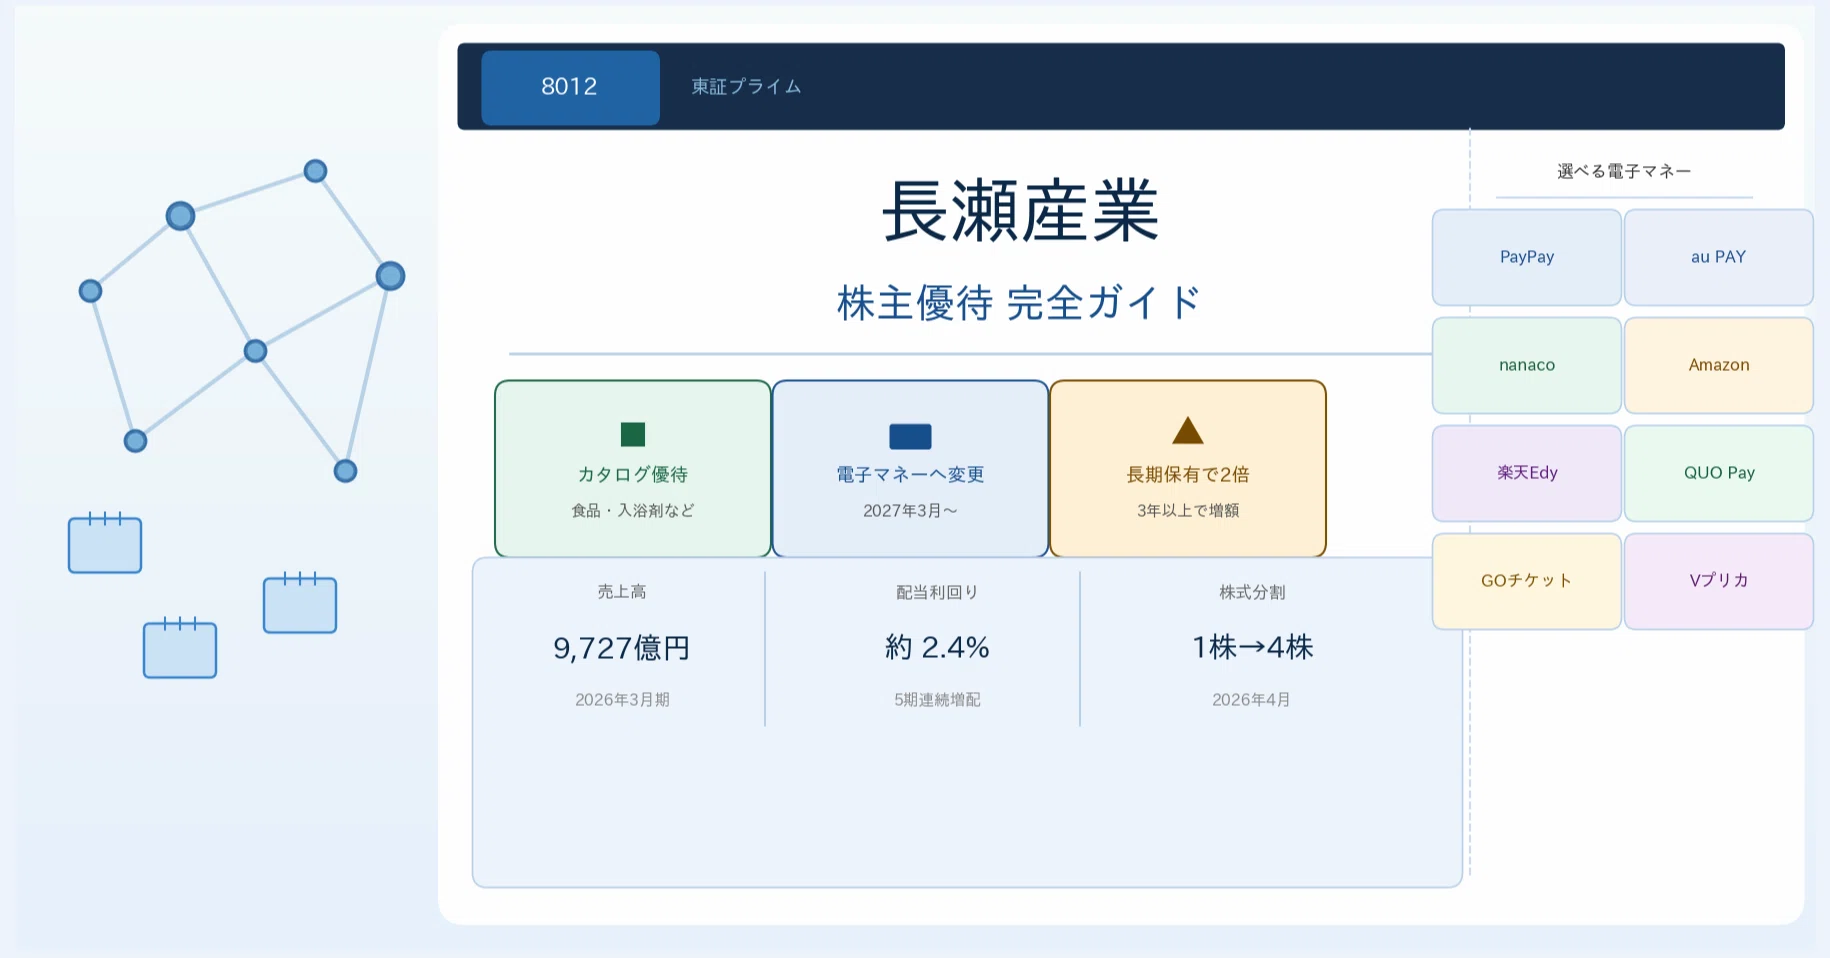Viewport: 1830px width, 958px height.
Task: Click the 9,727億円 value
Action: click(622, 648)
